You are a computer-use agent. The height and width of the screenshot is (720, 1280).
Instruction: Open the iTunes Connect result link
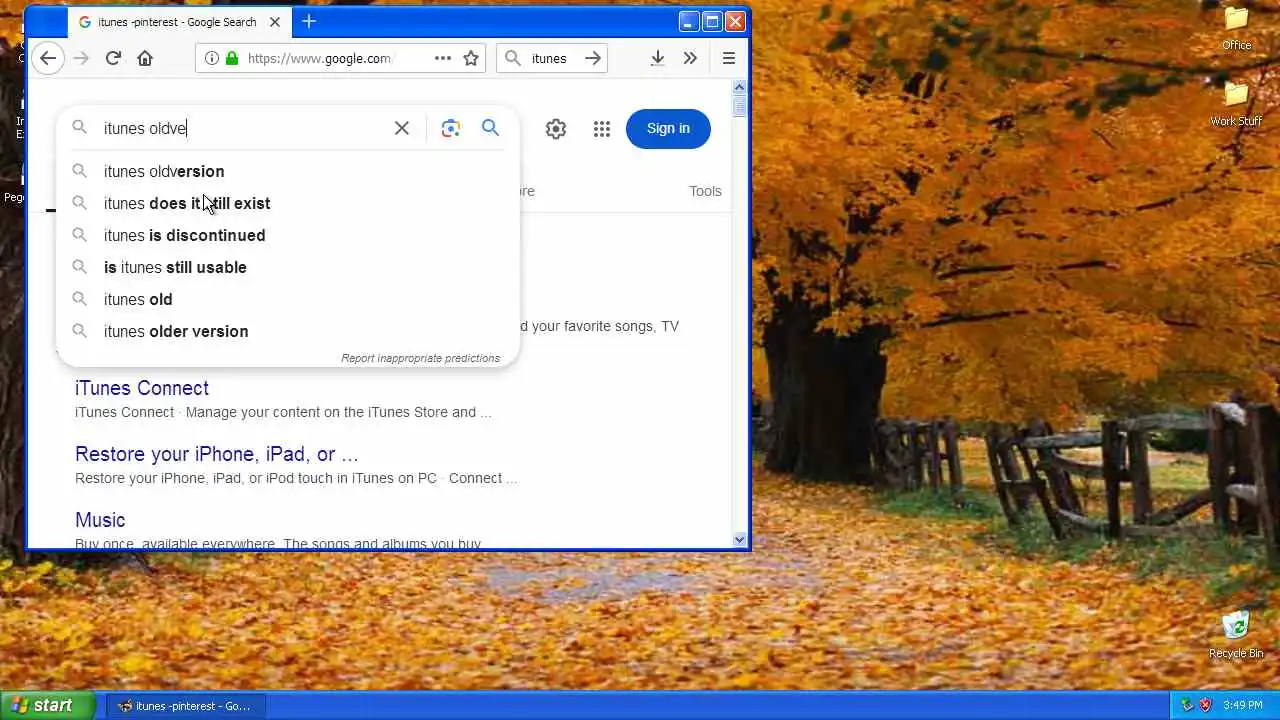[x=142, y=388]
